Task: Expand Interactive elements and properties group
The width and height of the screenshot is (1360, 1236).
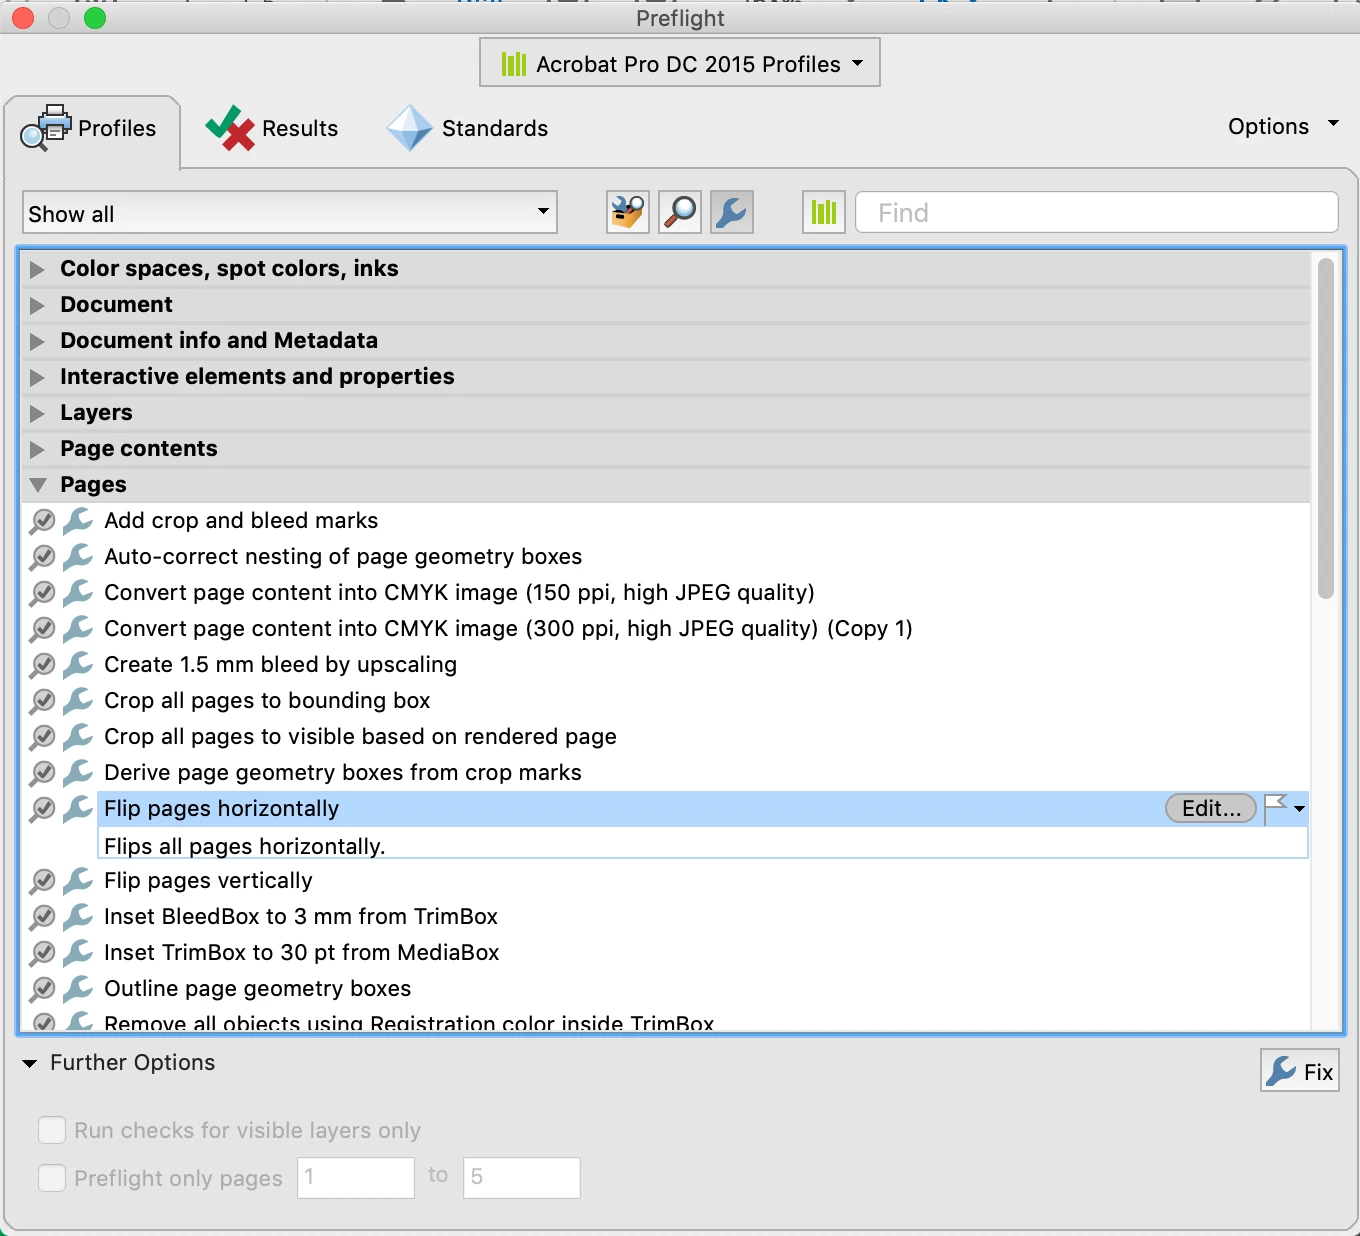Action: click(x=37, y=377)
